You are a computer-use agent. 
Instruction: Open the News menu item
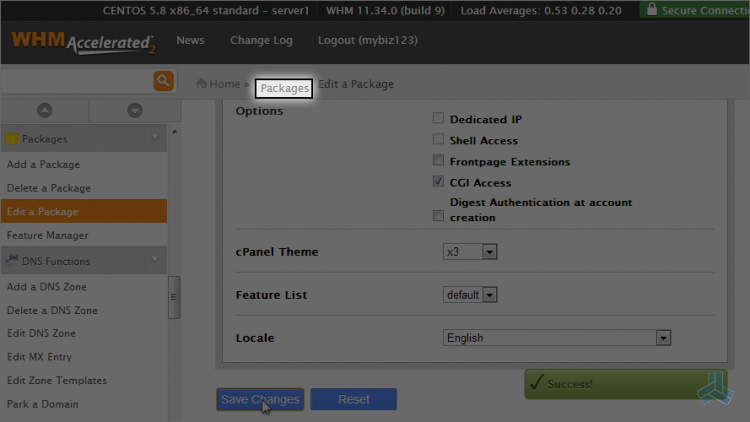click(190, 40)
